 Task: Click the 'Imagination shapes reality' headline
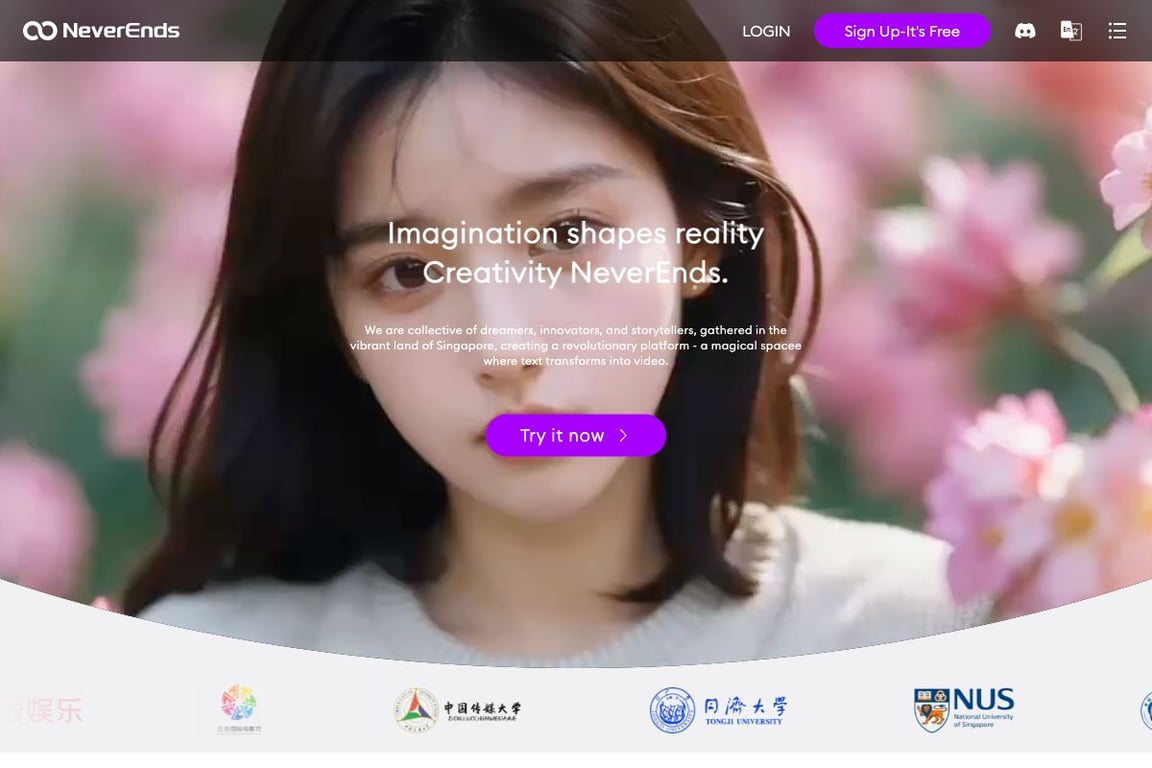[575, 234]
